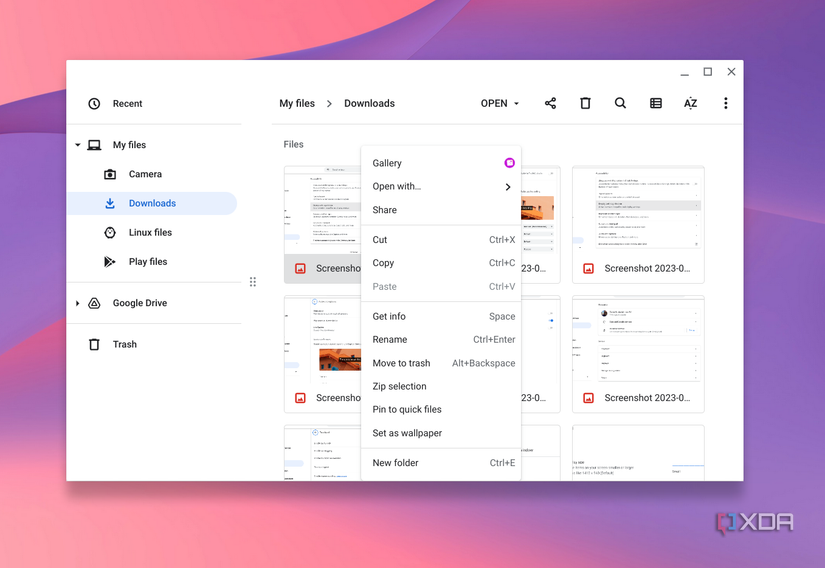
Task: Close the Files window
Action: [x=731, y=72]
